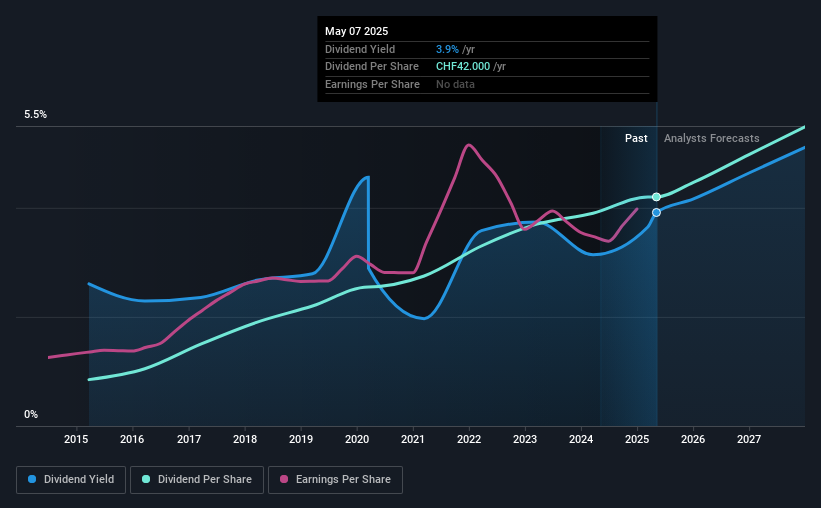The width and height of the screenshot is (821, 508).
Task: Click the 2025 axis label
Action: (637, 439)
